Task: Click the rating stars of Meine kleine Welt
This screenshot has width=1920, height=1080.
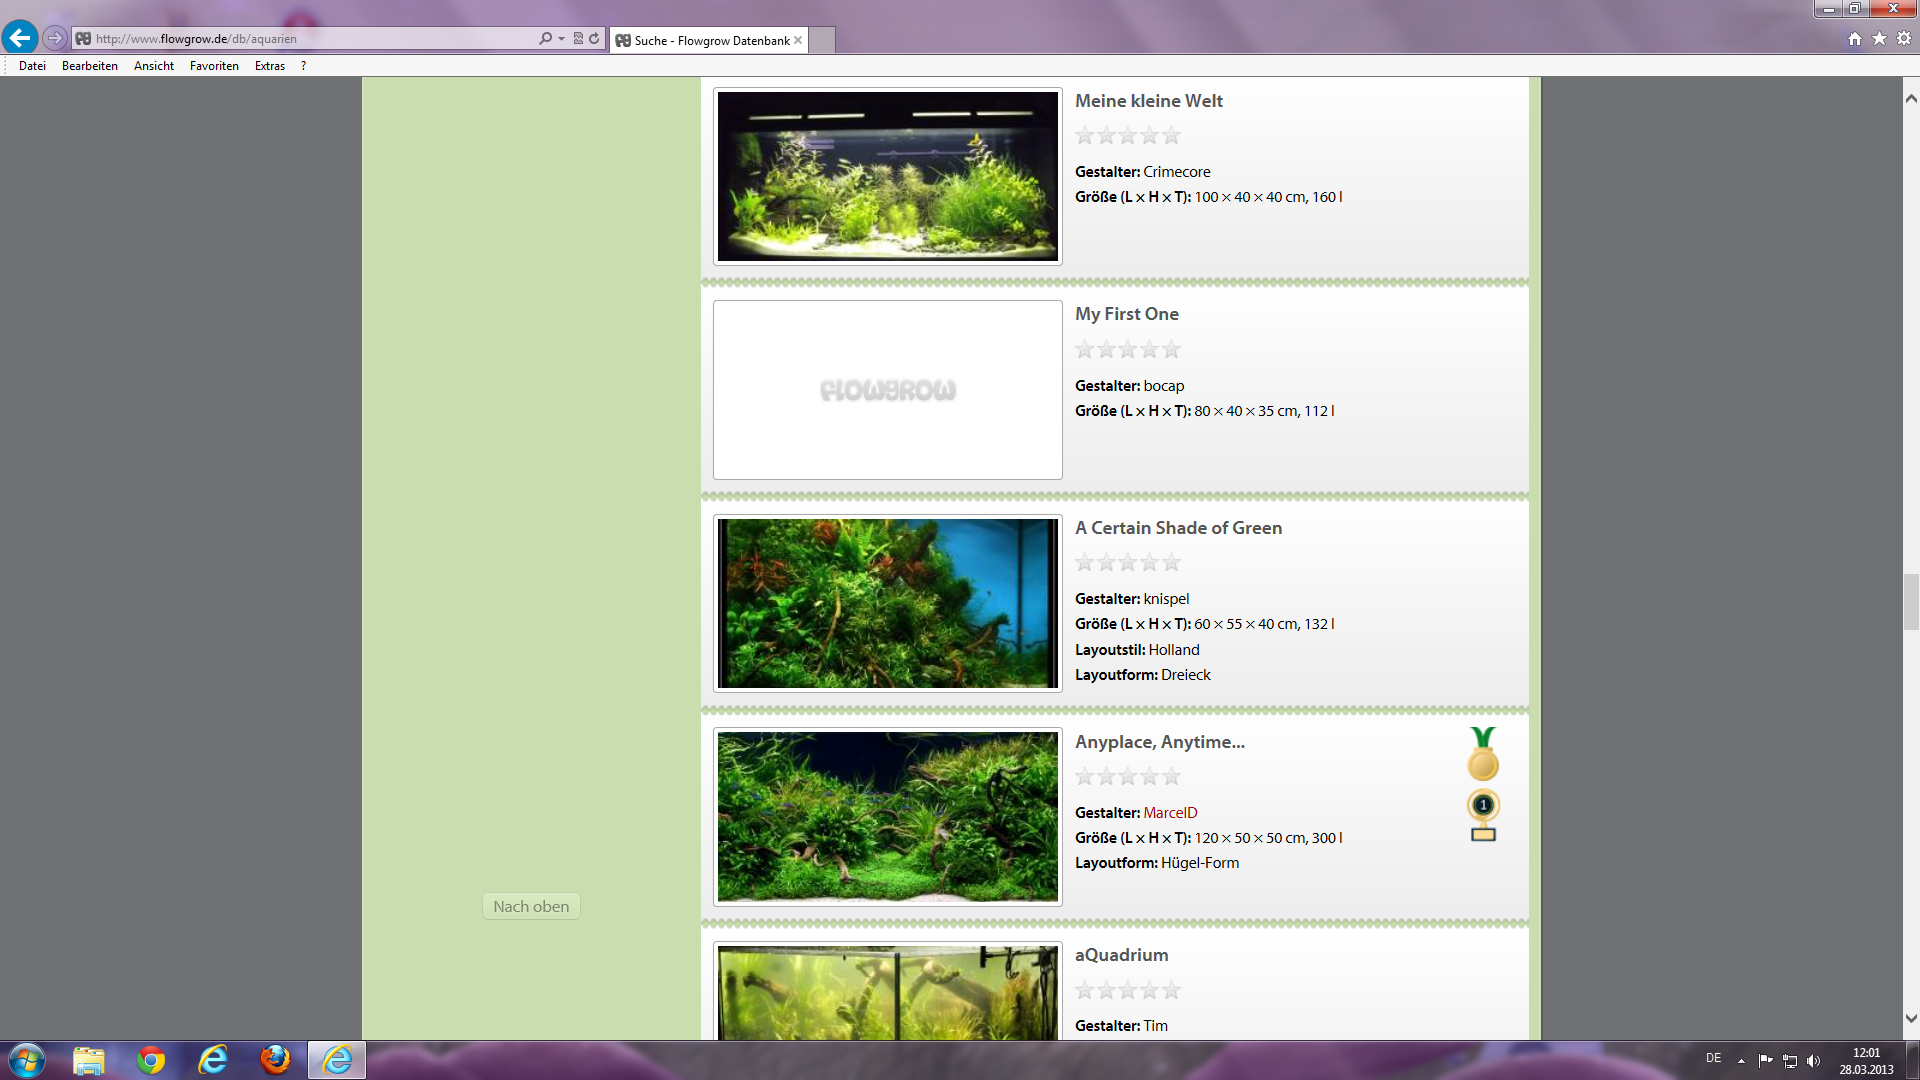Action: point(1128,135)
